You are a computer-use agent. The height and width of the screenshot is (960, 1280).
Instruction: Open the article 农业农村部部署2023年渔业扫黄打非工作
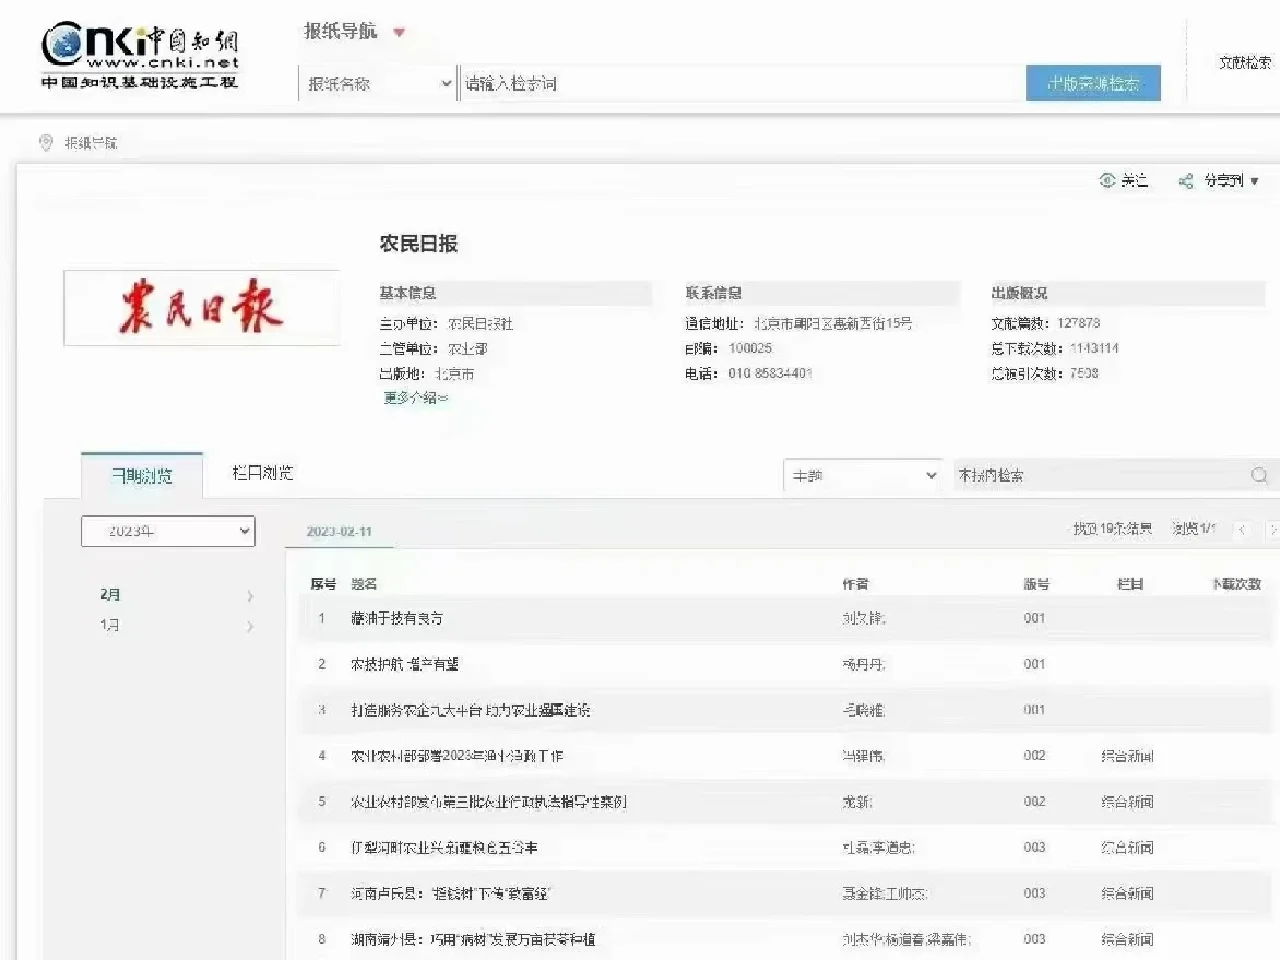click(x=457, y=756)
